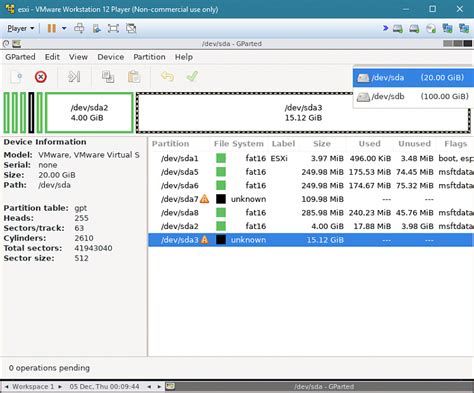474x393 pixels.
Task: Click the clock showing 05 Dec, Thu
Action: pos(104,387)
